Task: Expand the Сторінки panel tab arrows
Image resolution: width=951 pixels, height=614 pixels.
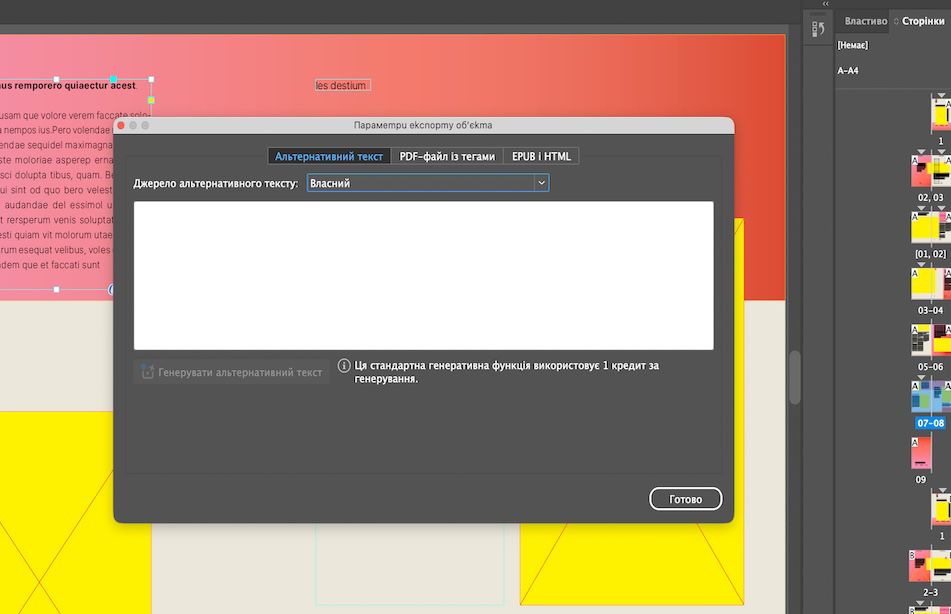Action: (896, 21)
